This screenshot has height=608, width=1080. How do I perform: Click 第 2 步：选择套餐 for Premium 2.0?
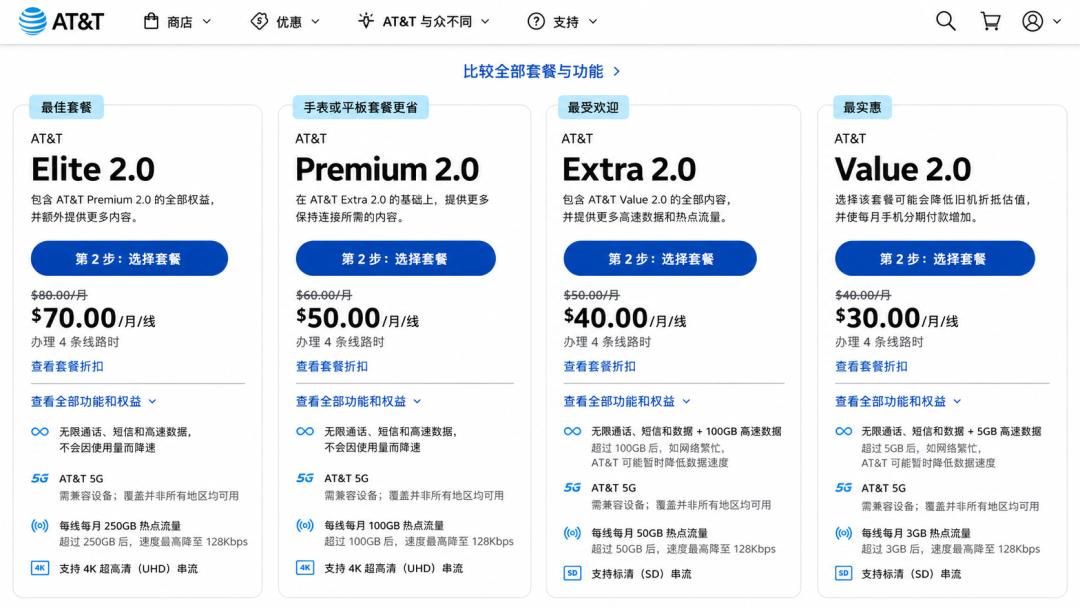395,258
